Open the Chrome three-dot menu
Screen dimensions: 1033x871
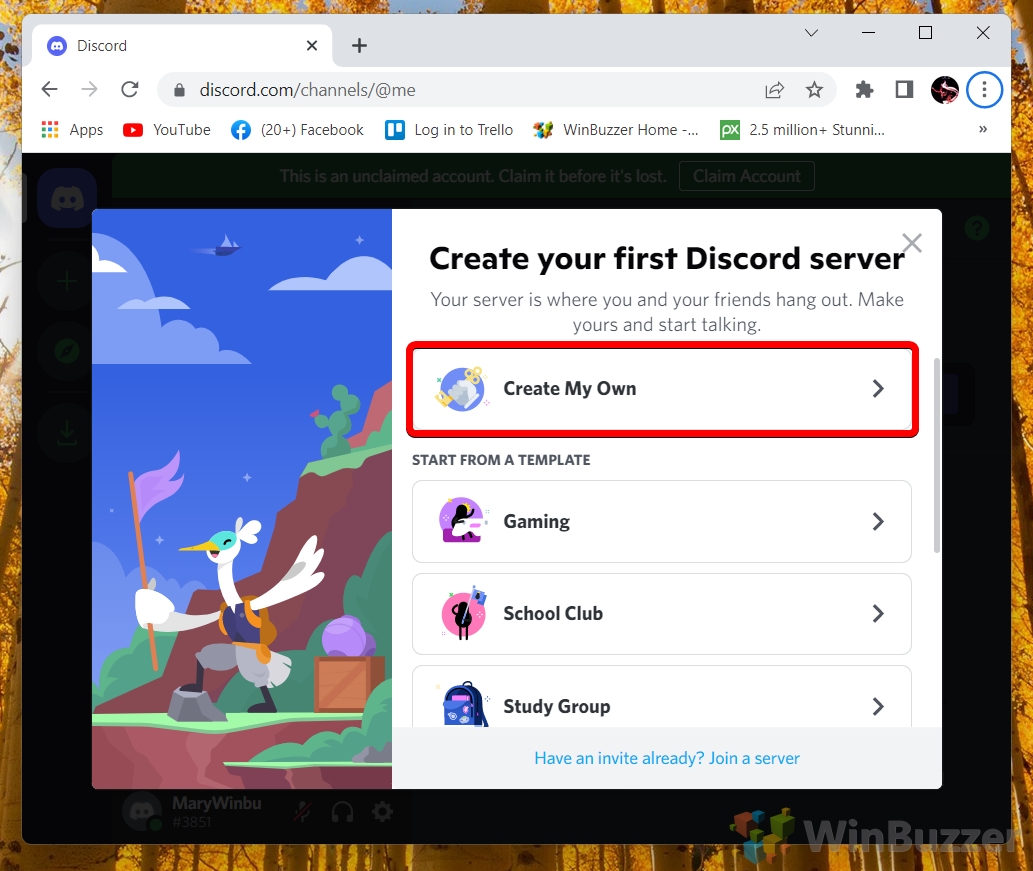(x=984, y=90)
